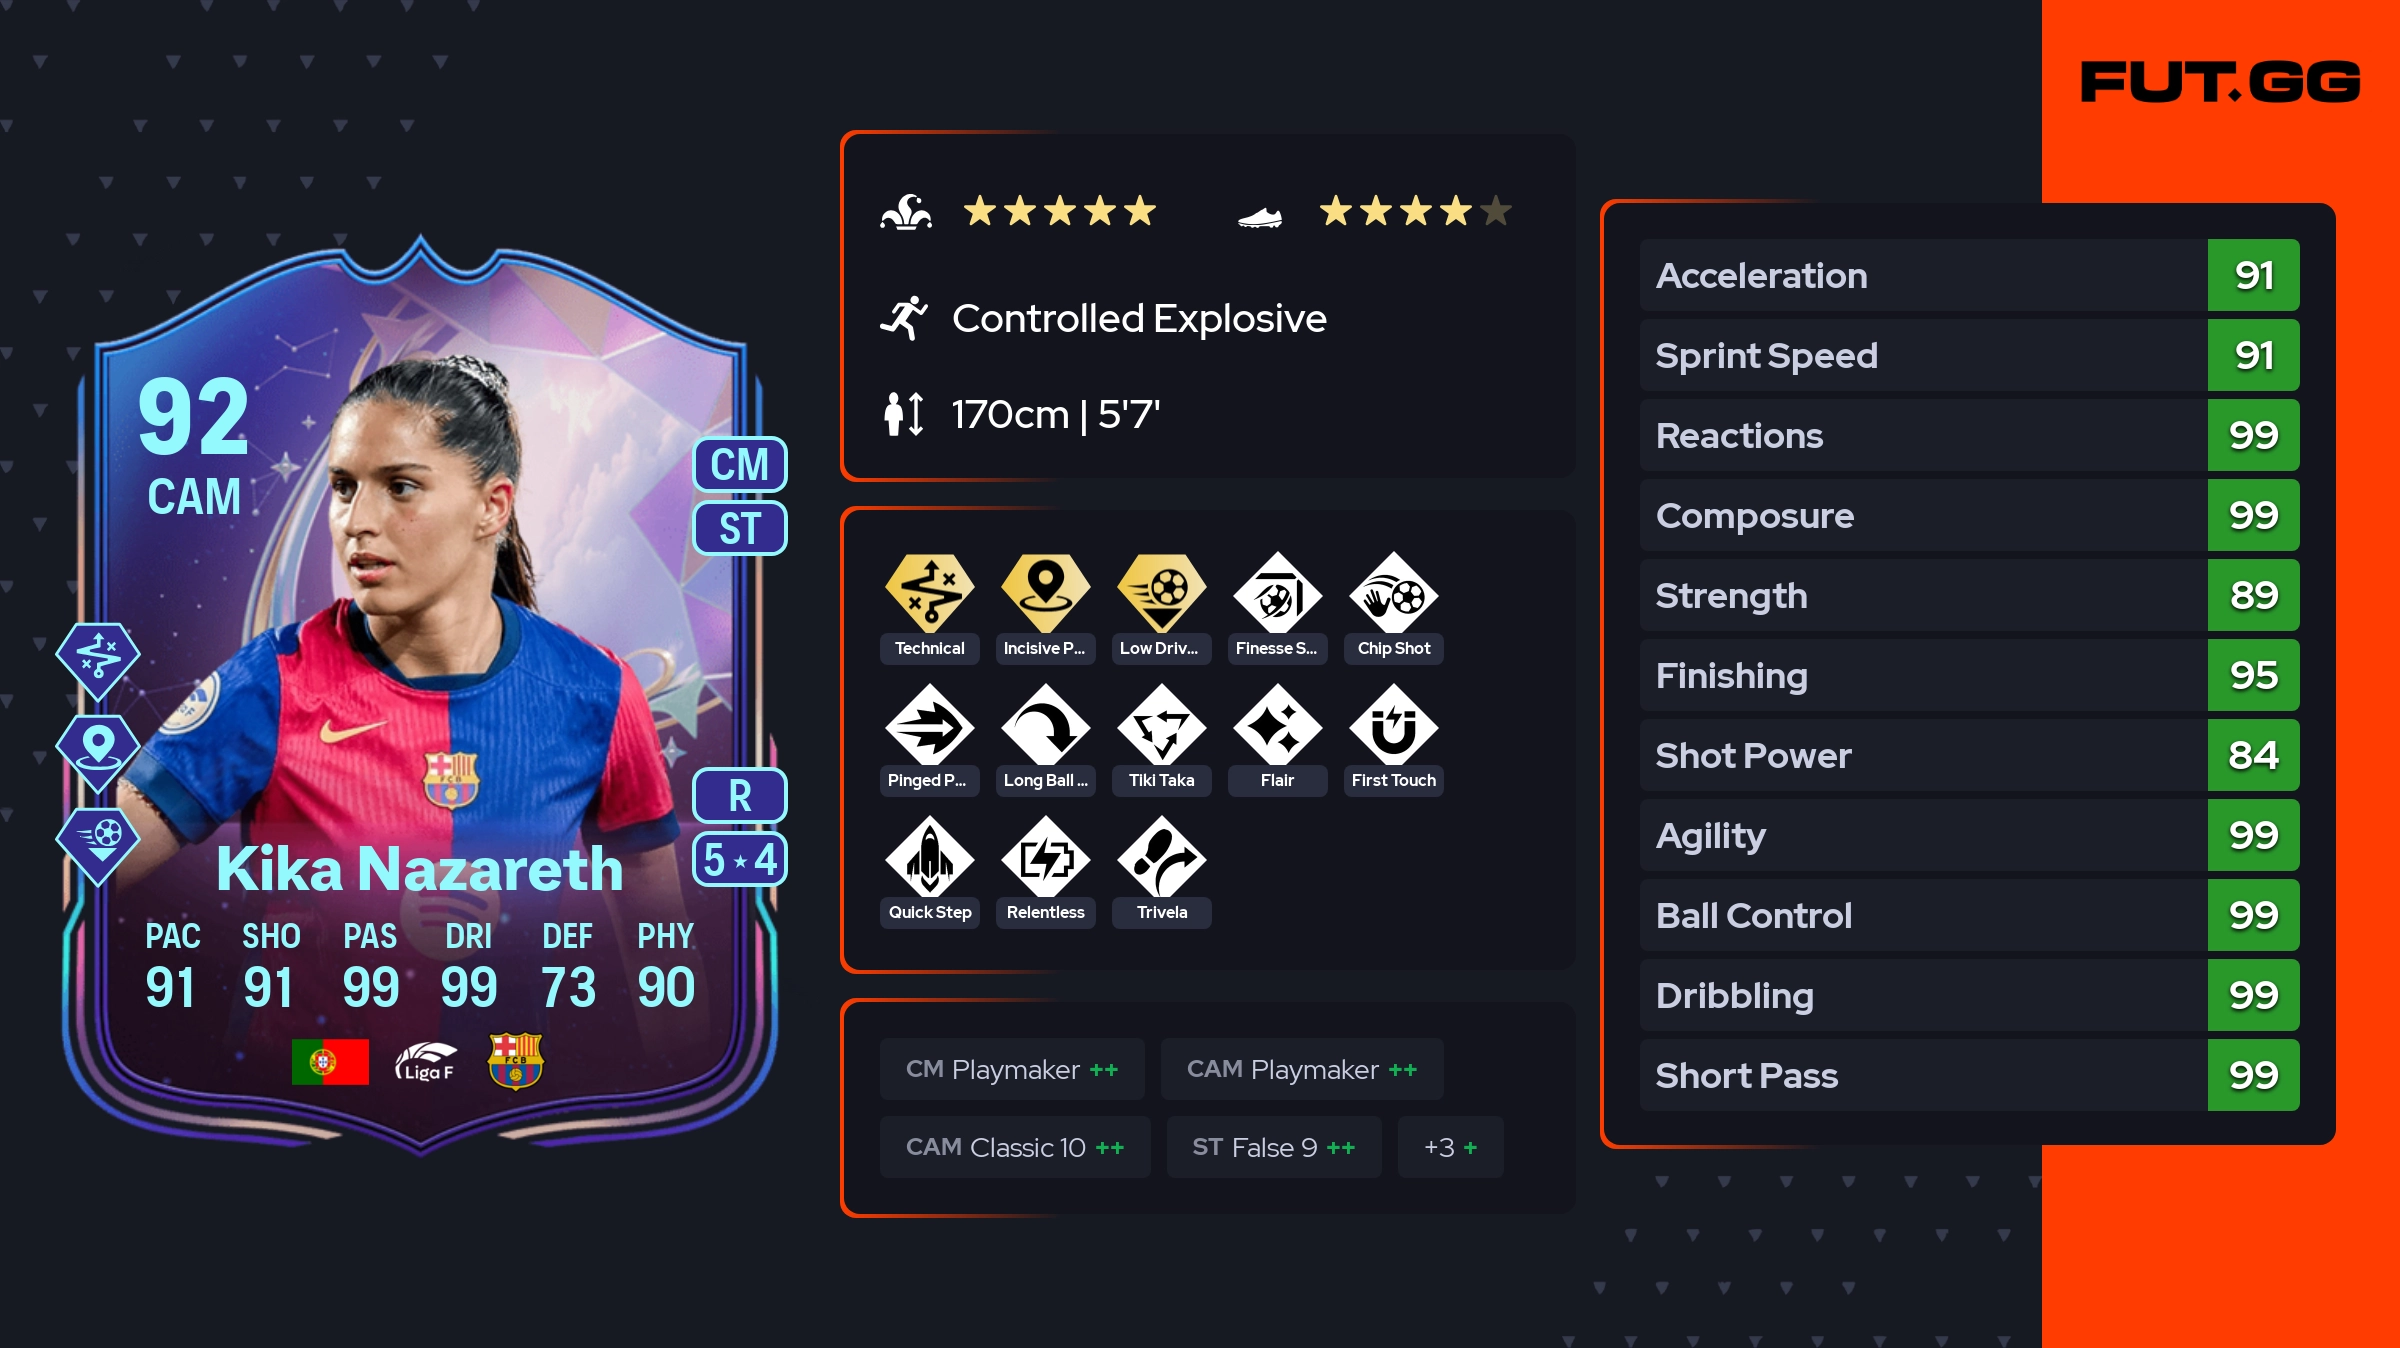The height and width of the screenshot is (1348, 2400).
Task: Expand the +3 additional roles chip
Action: click(1450, 1147)
